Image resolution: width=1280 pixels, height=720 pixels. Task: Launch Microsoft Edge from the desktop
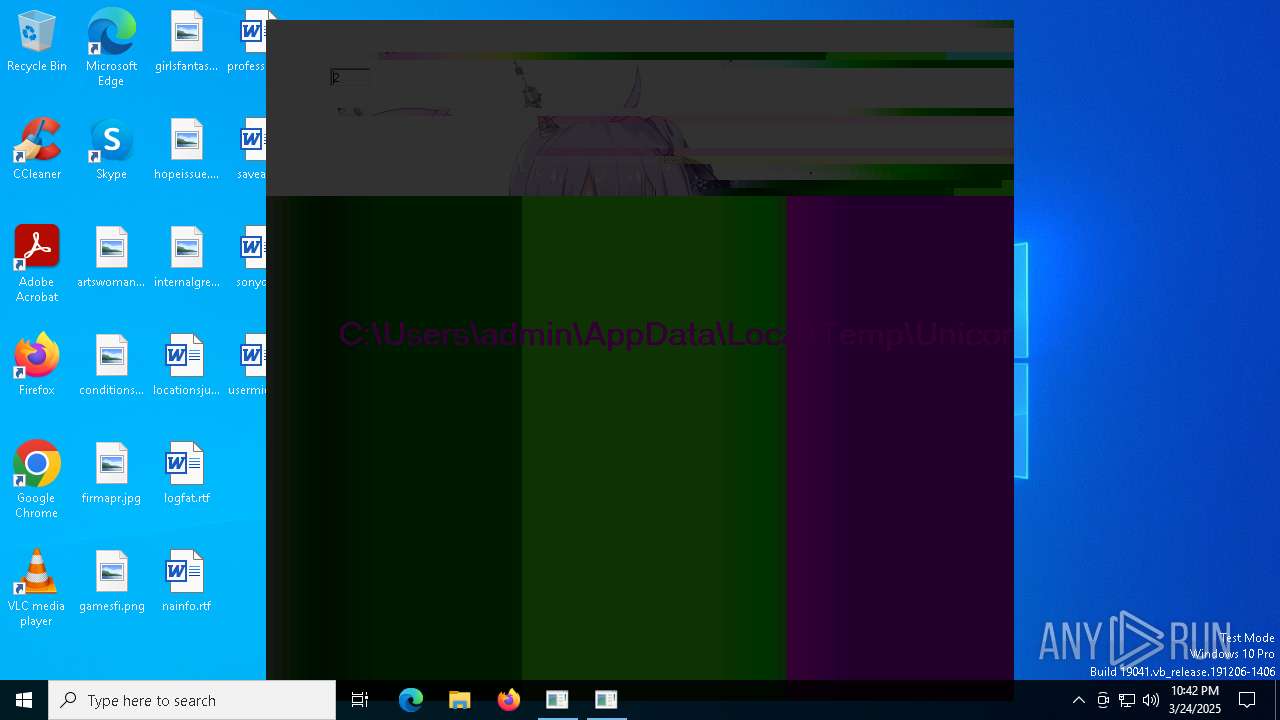(111, 48)
